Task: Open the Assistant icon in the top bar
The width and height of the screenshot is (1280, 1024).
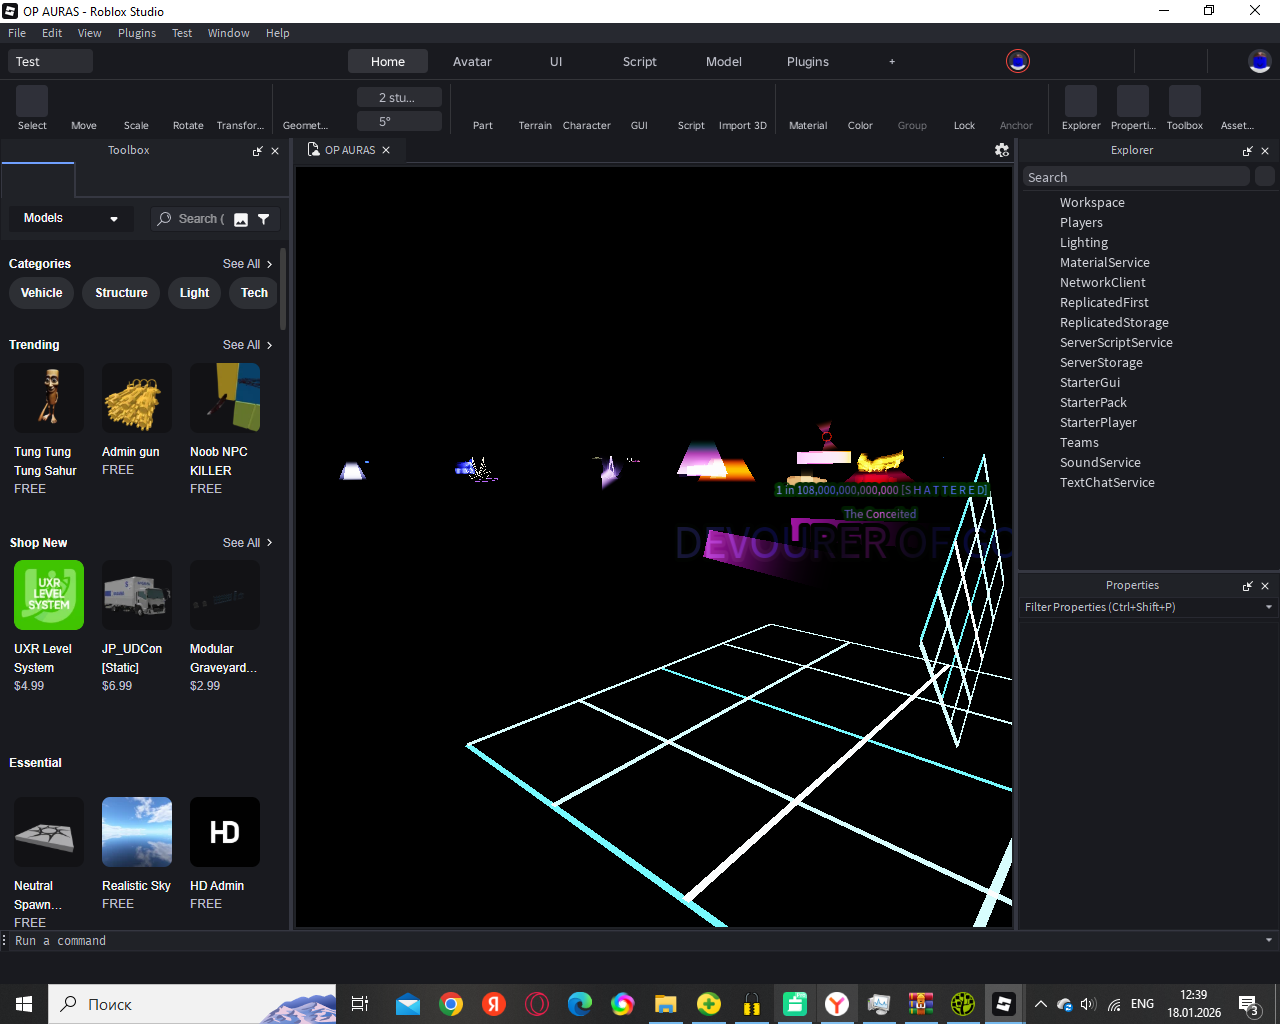Action: pos(1018,61)
